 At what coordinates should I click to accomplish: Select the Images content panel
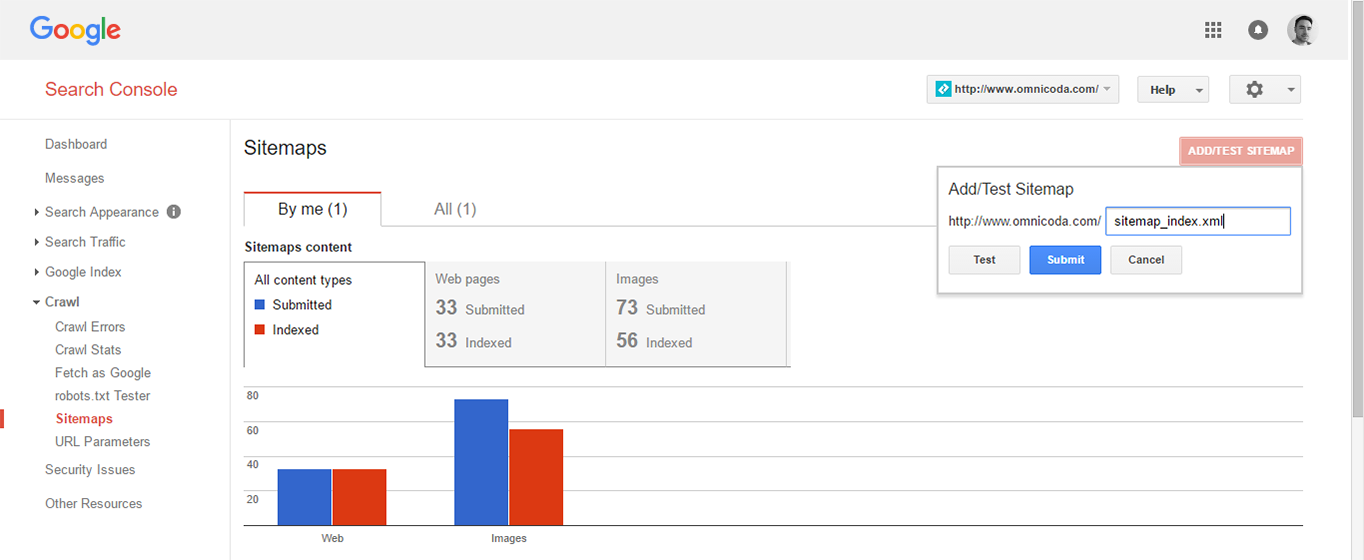696,314
